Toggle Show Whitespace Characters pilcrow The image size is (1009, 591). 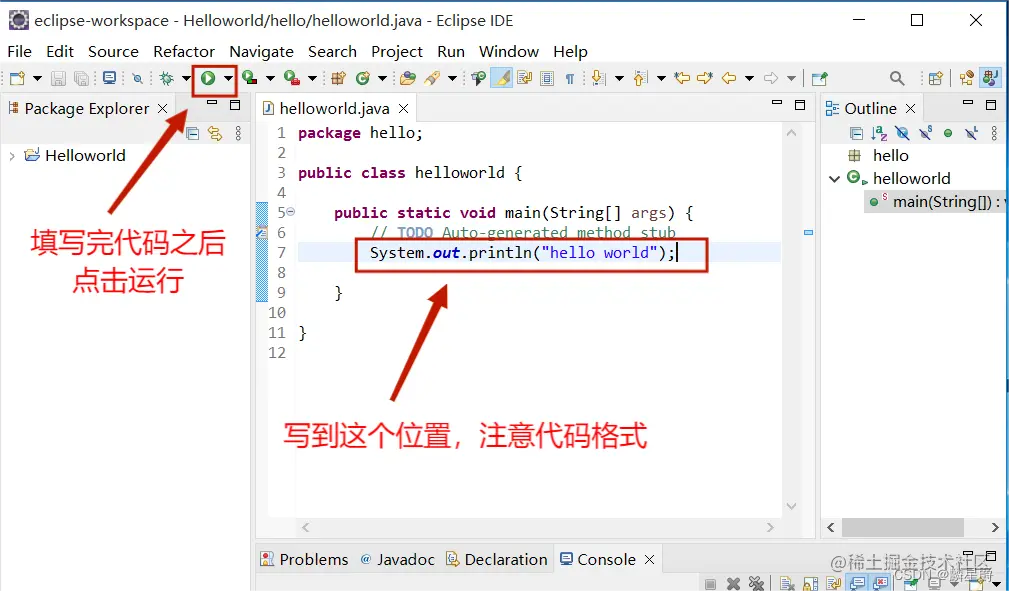[x=569, y=79]
